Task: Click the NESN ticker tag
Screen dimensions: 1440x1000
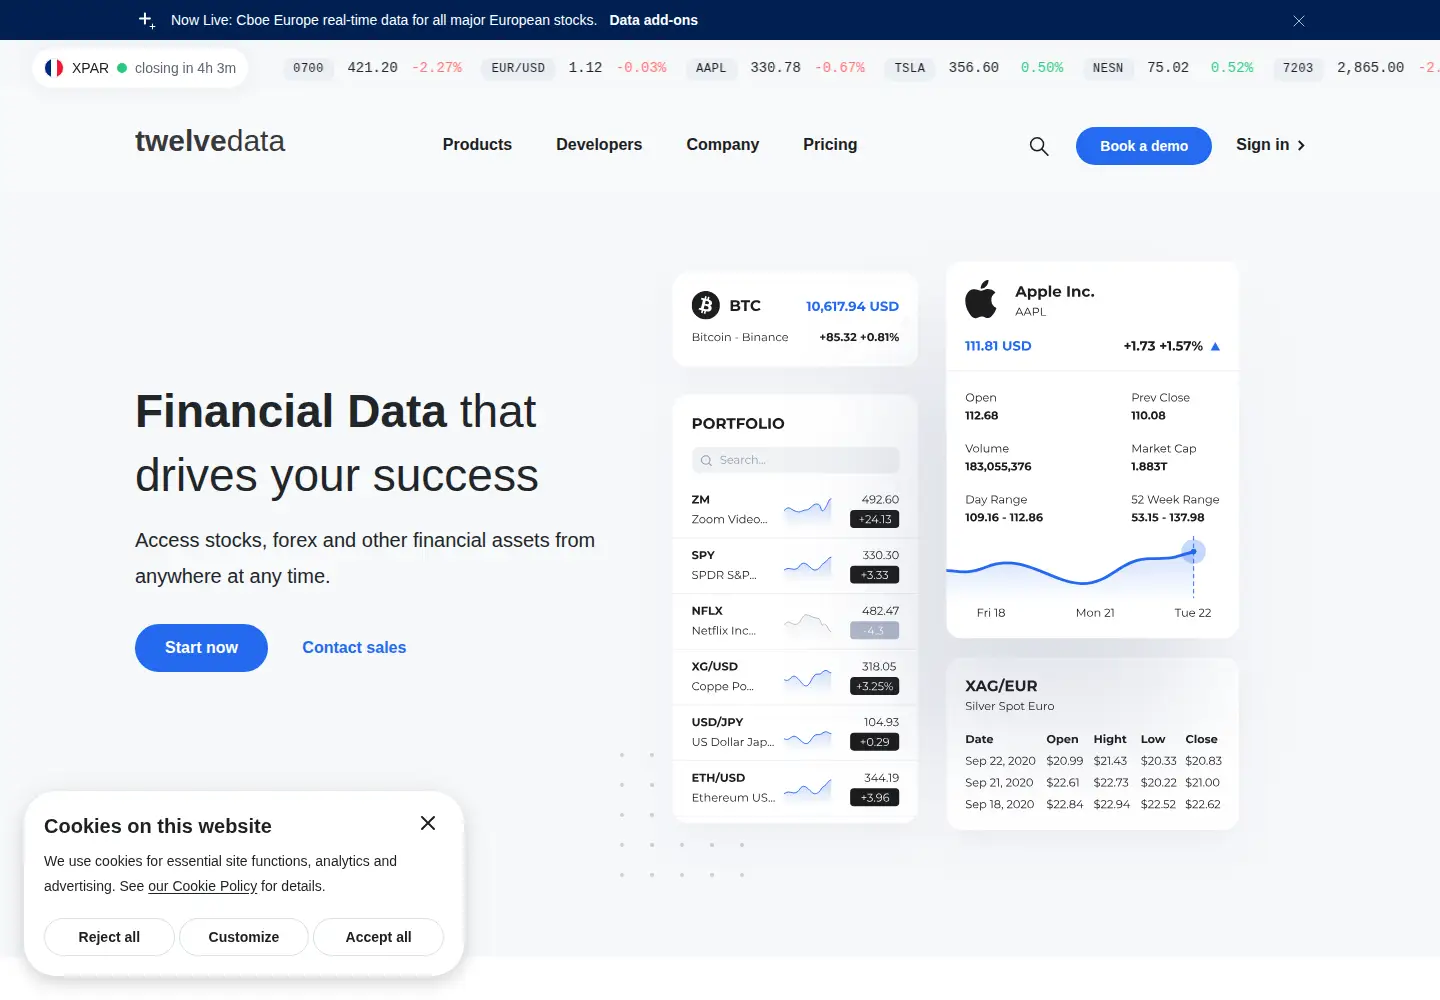Action: coord(1108,68)
